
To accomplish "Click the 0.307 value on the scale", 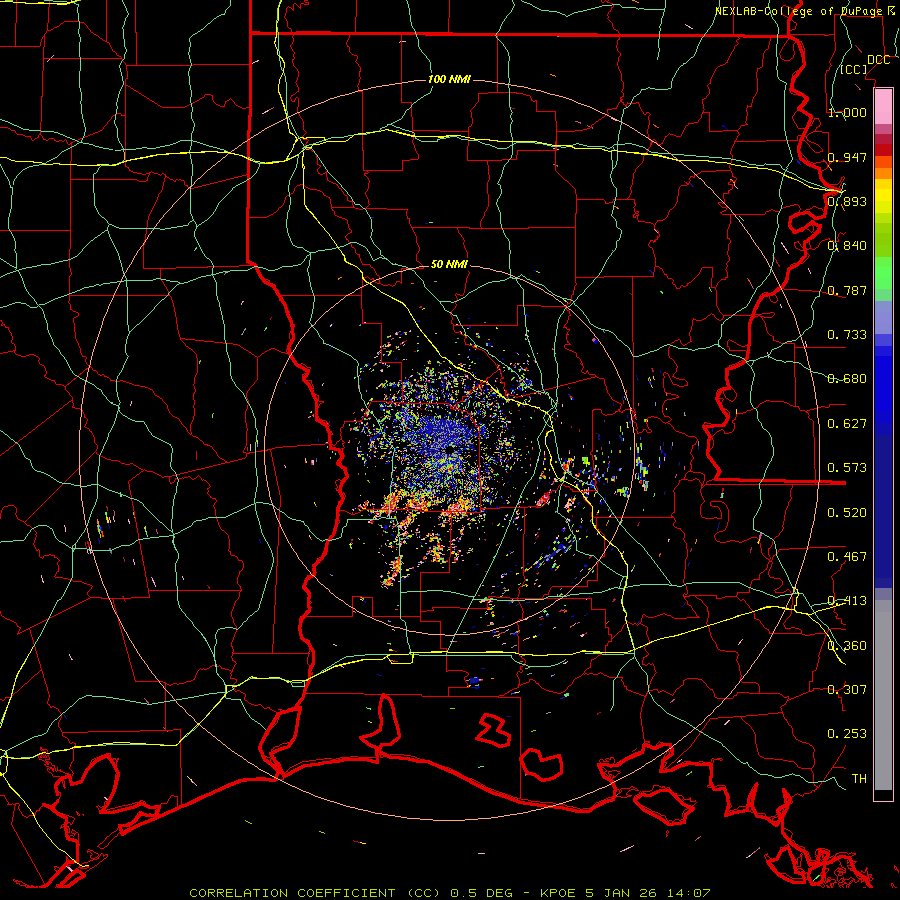I will (x=847, y=690).
